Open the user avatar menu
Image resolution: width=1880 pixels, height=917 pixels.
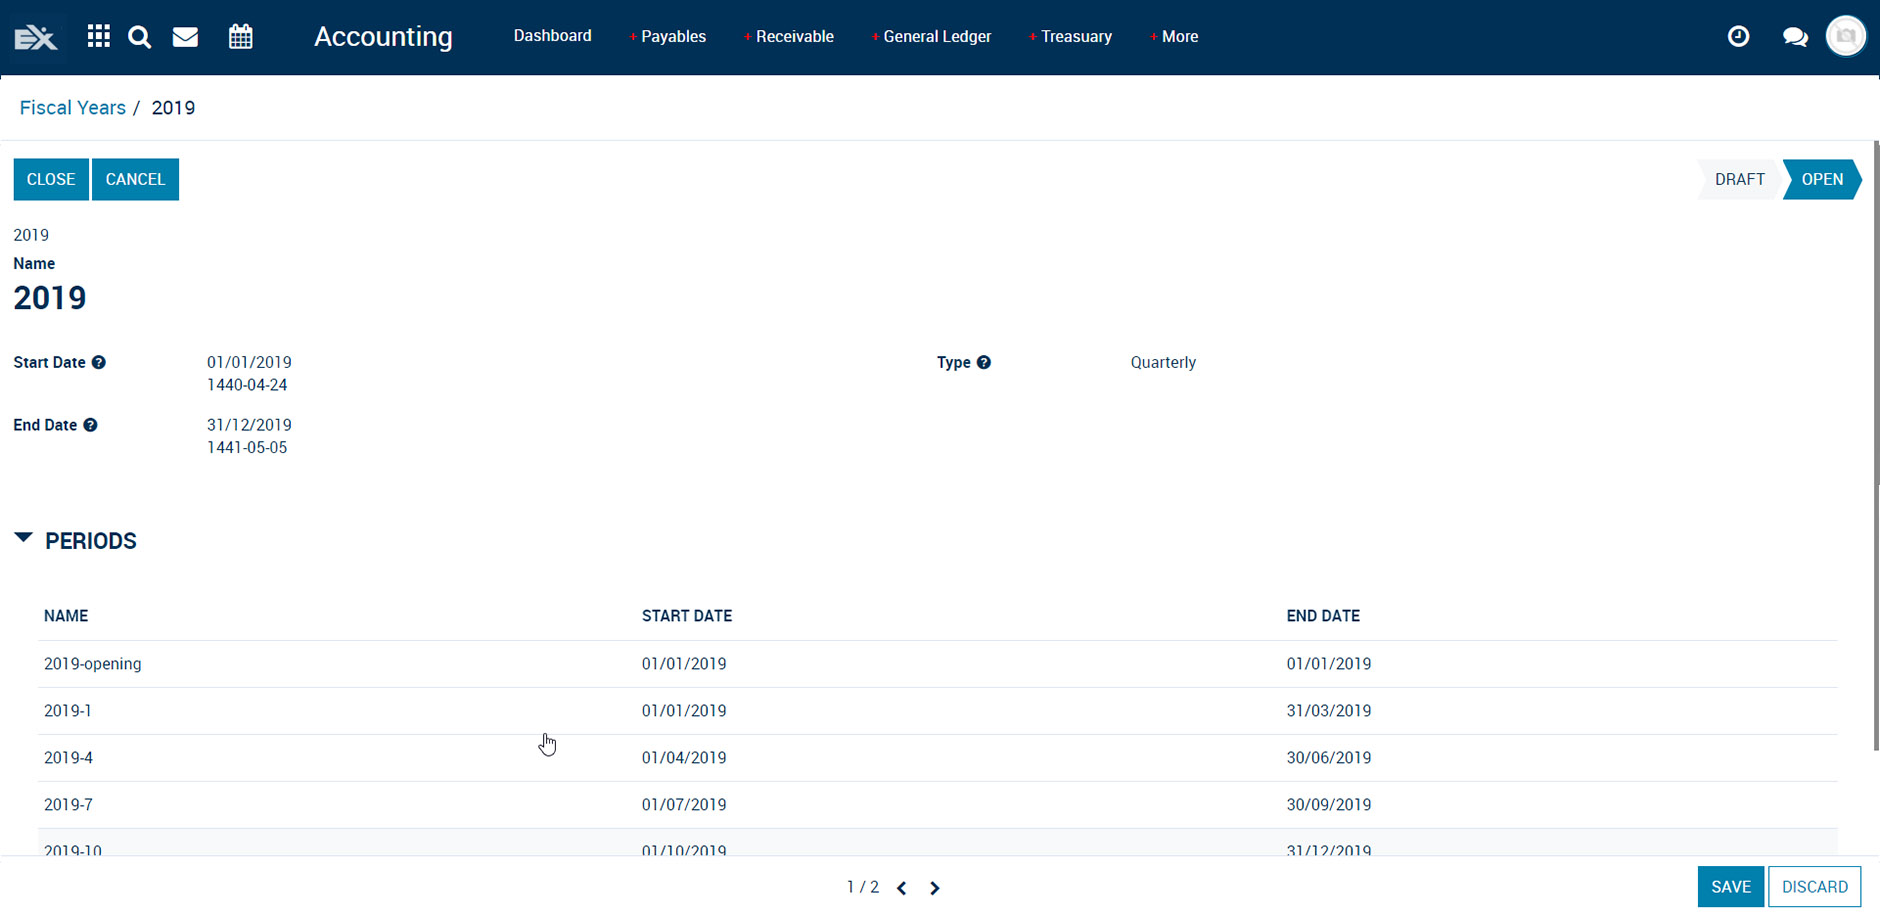point(1846,37)
